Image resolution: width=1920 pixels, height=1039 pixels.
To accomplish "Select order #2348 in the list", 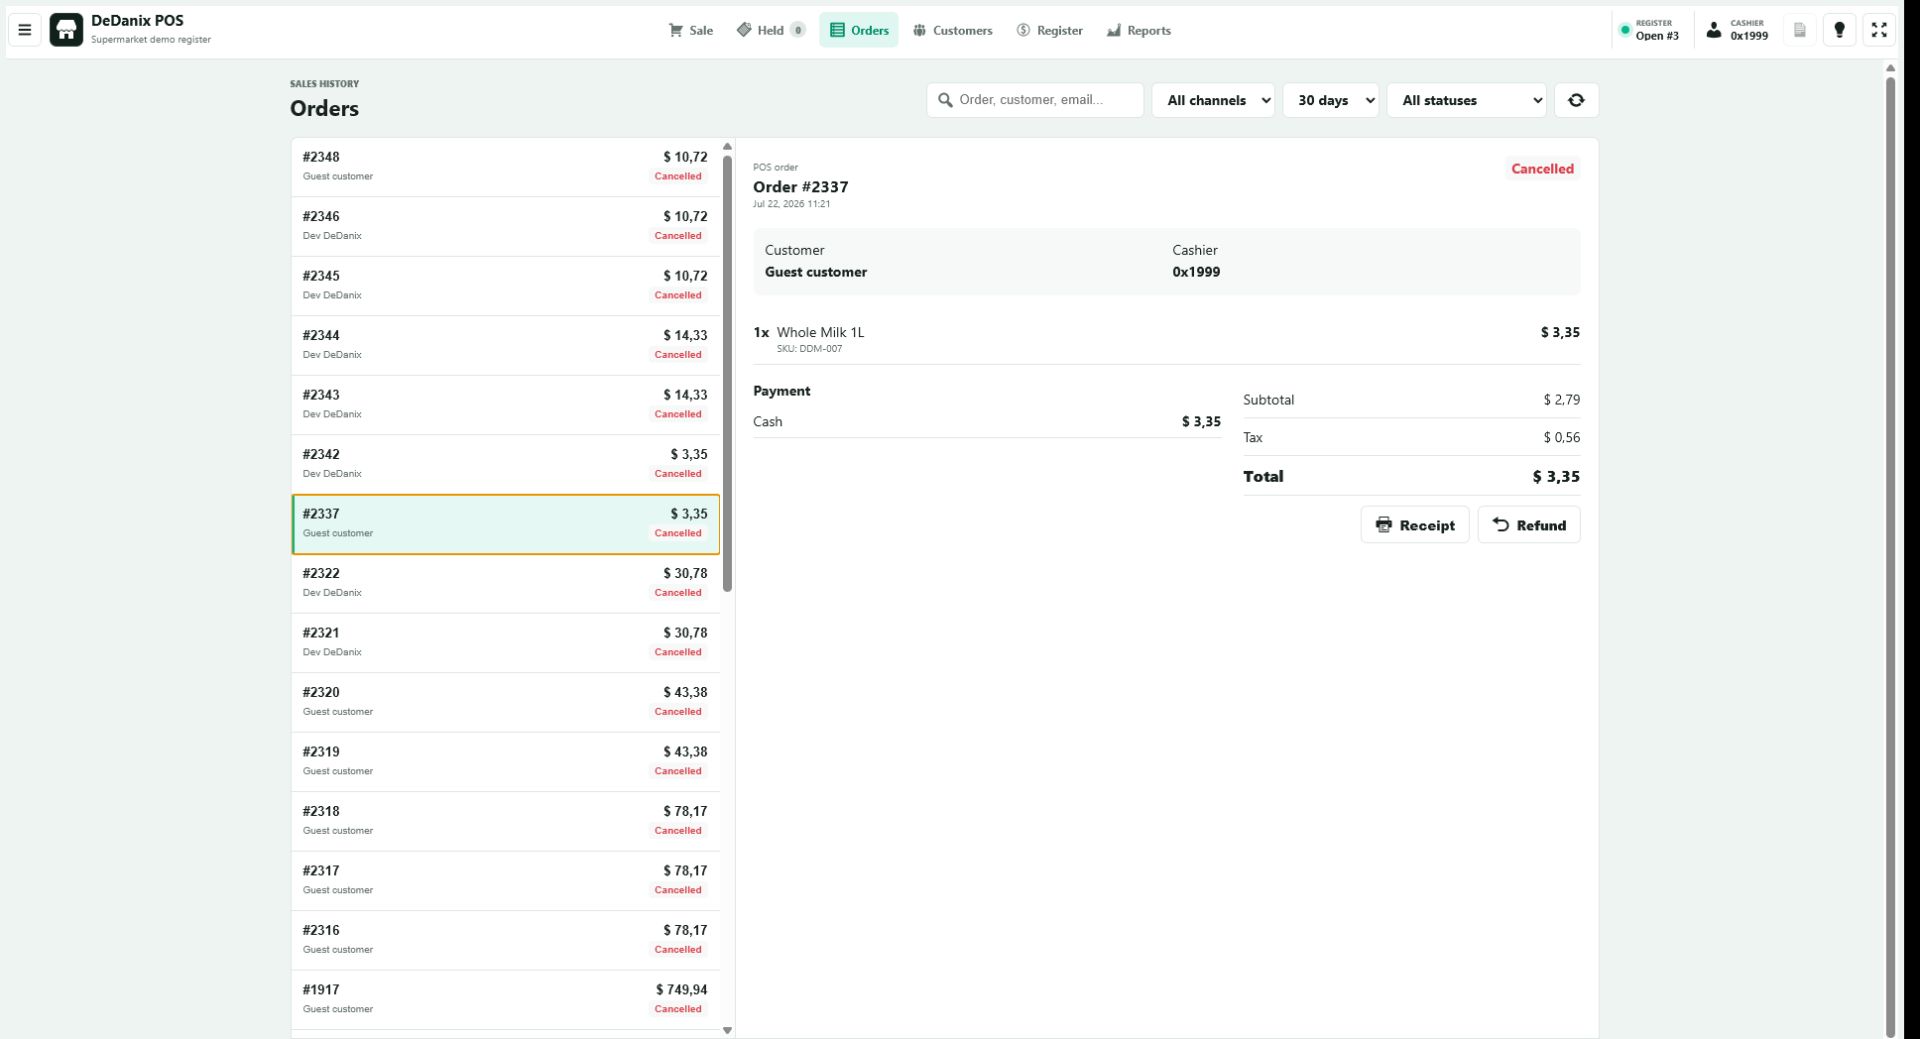I will (x=505, y=167).
